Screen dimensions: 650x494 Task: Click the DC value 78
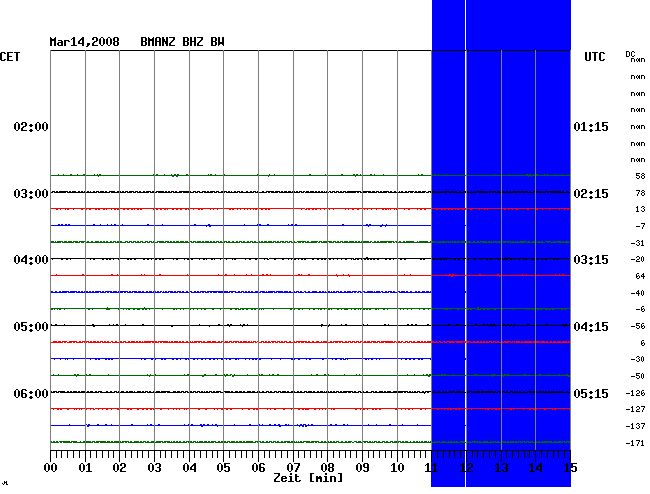[x=640, y=193]
